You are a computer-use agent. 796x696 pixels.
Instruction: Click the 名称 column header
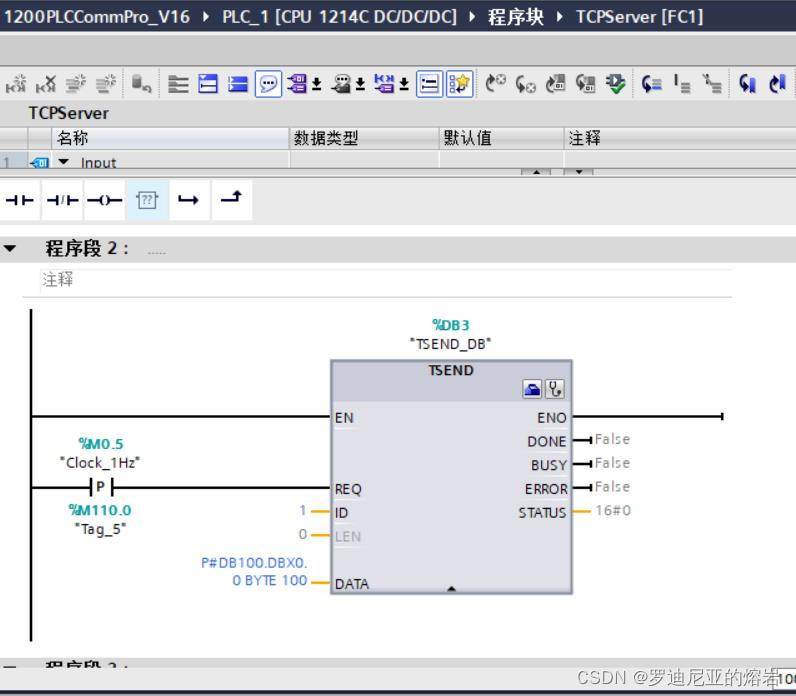(x=171, y=138)
